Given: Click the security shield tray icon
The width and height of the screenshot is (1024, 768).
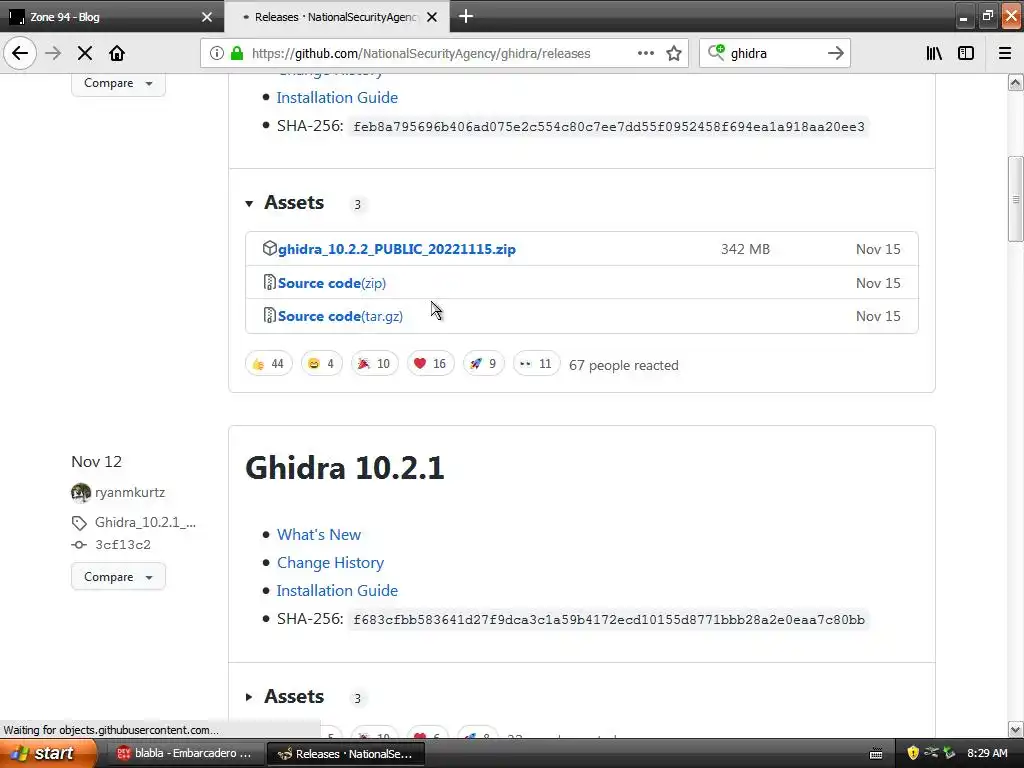Looking at the screenshot, I should click(x=913, y=753).
